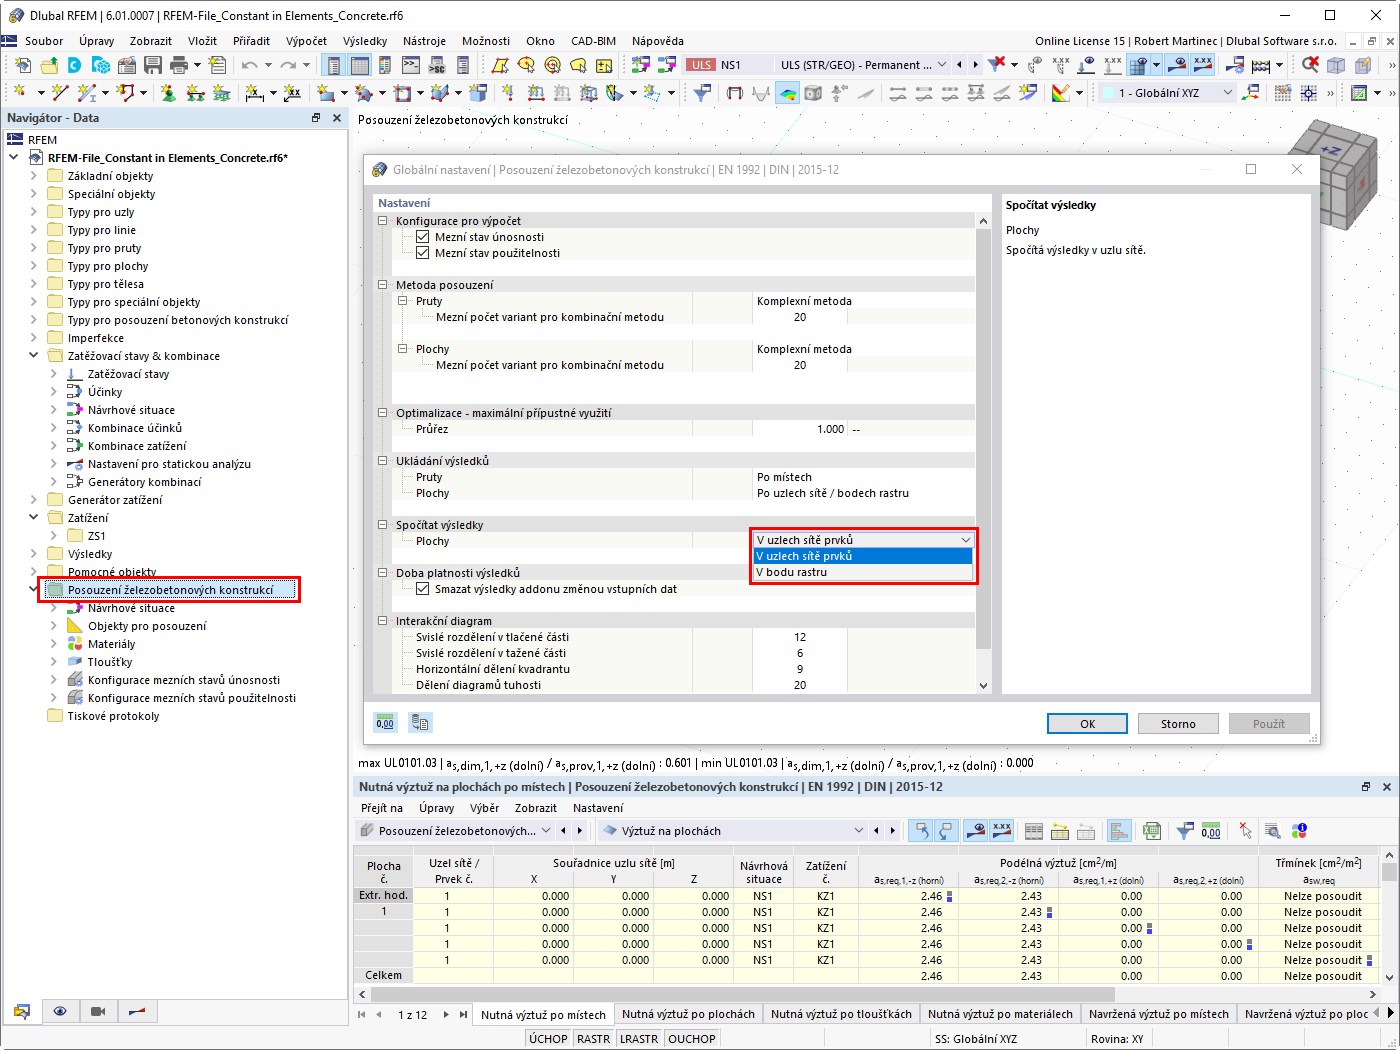The image size is (1400, 1050).
Task: Click the Dlubal Center blue icon
Action: click(75, 65)
